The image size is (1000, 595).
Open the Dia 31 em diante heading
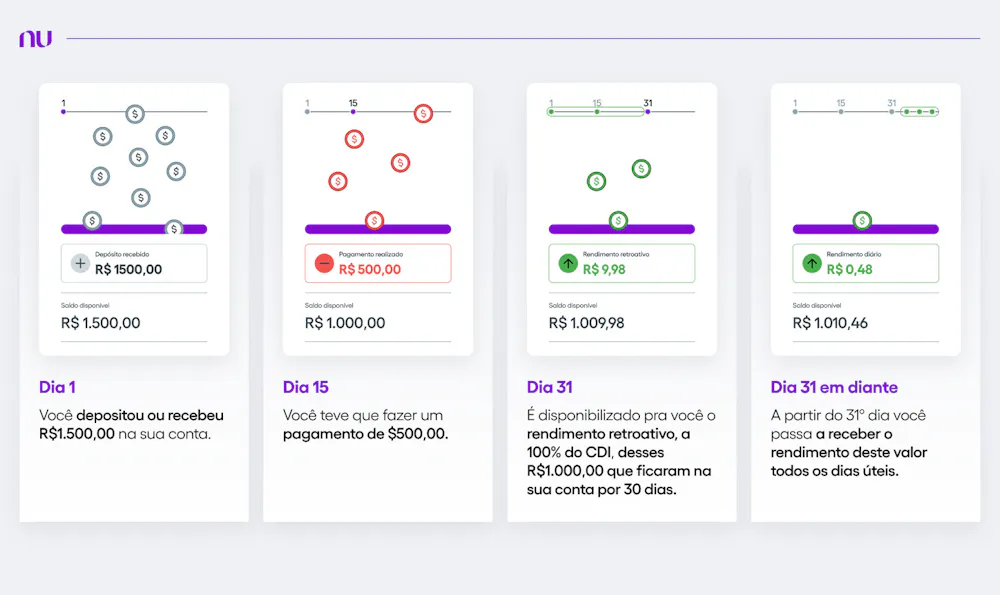834,387
